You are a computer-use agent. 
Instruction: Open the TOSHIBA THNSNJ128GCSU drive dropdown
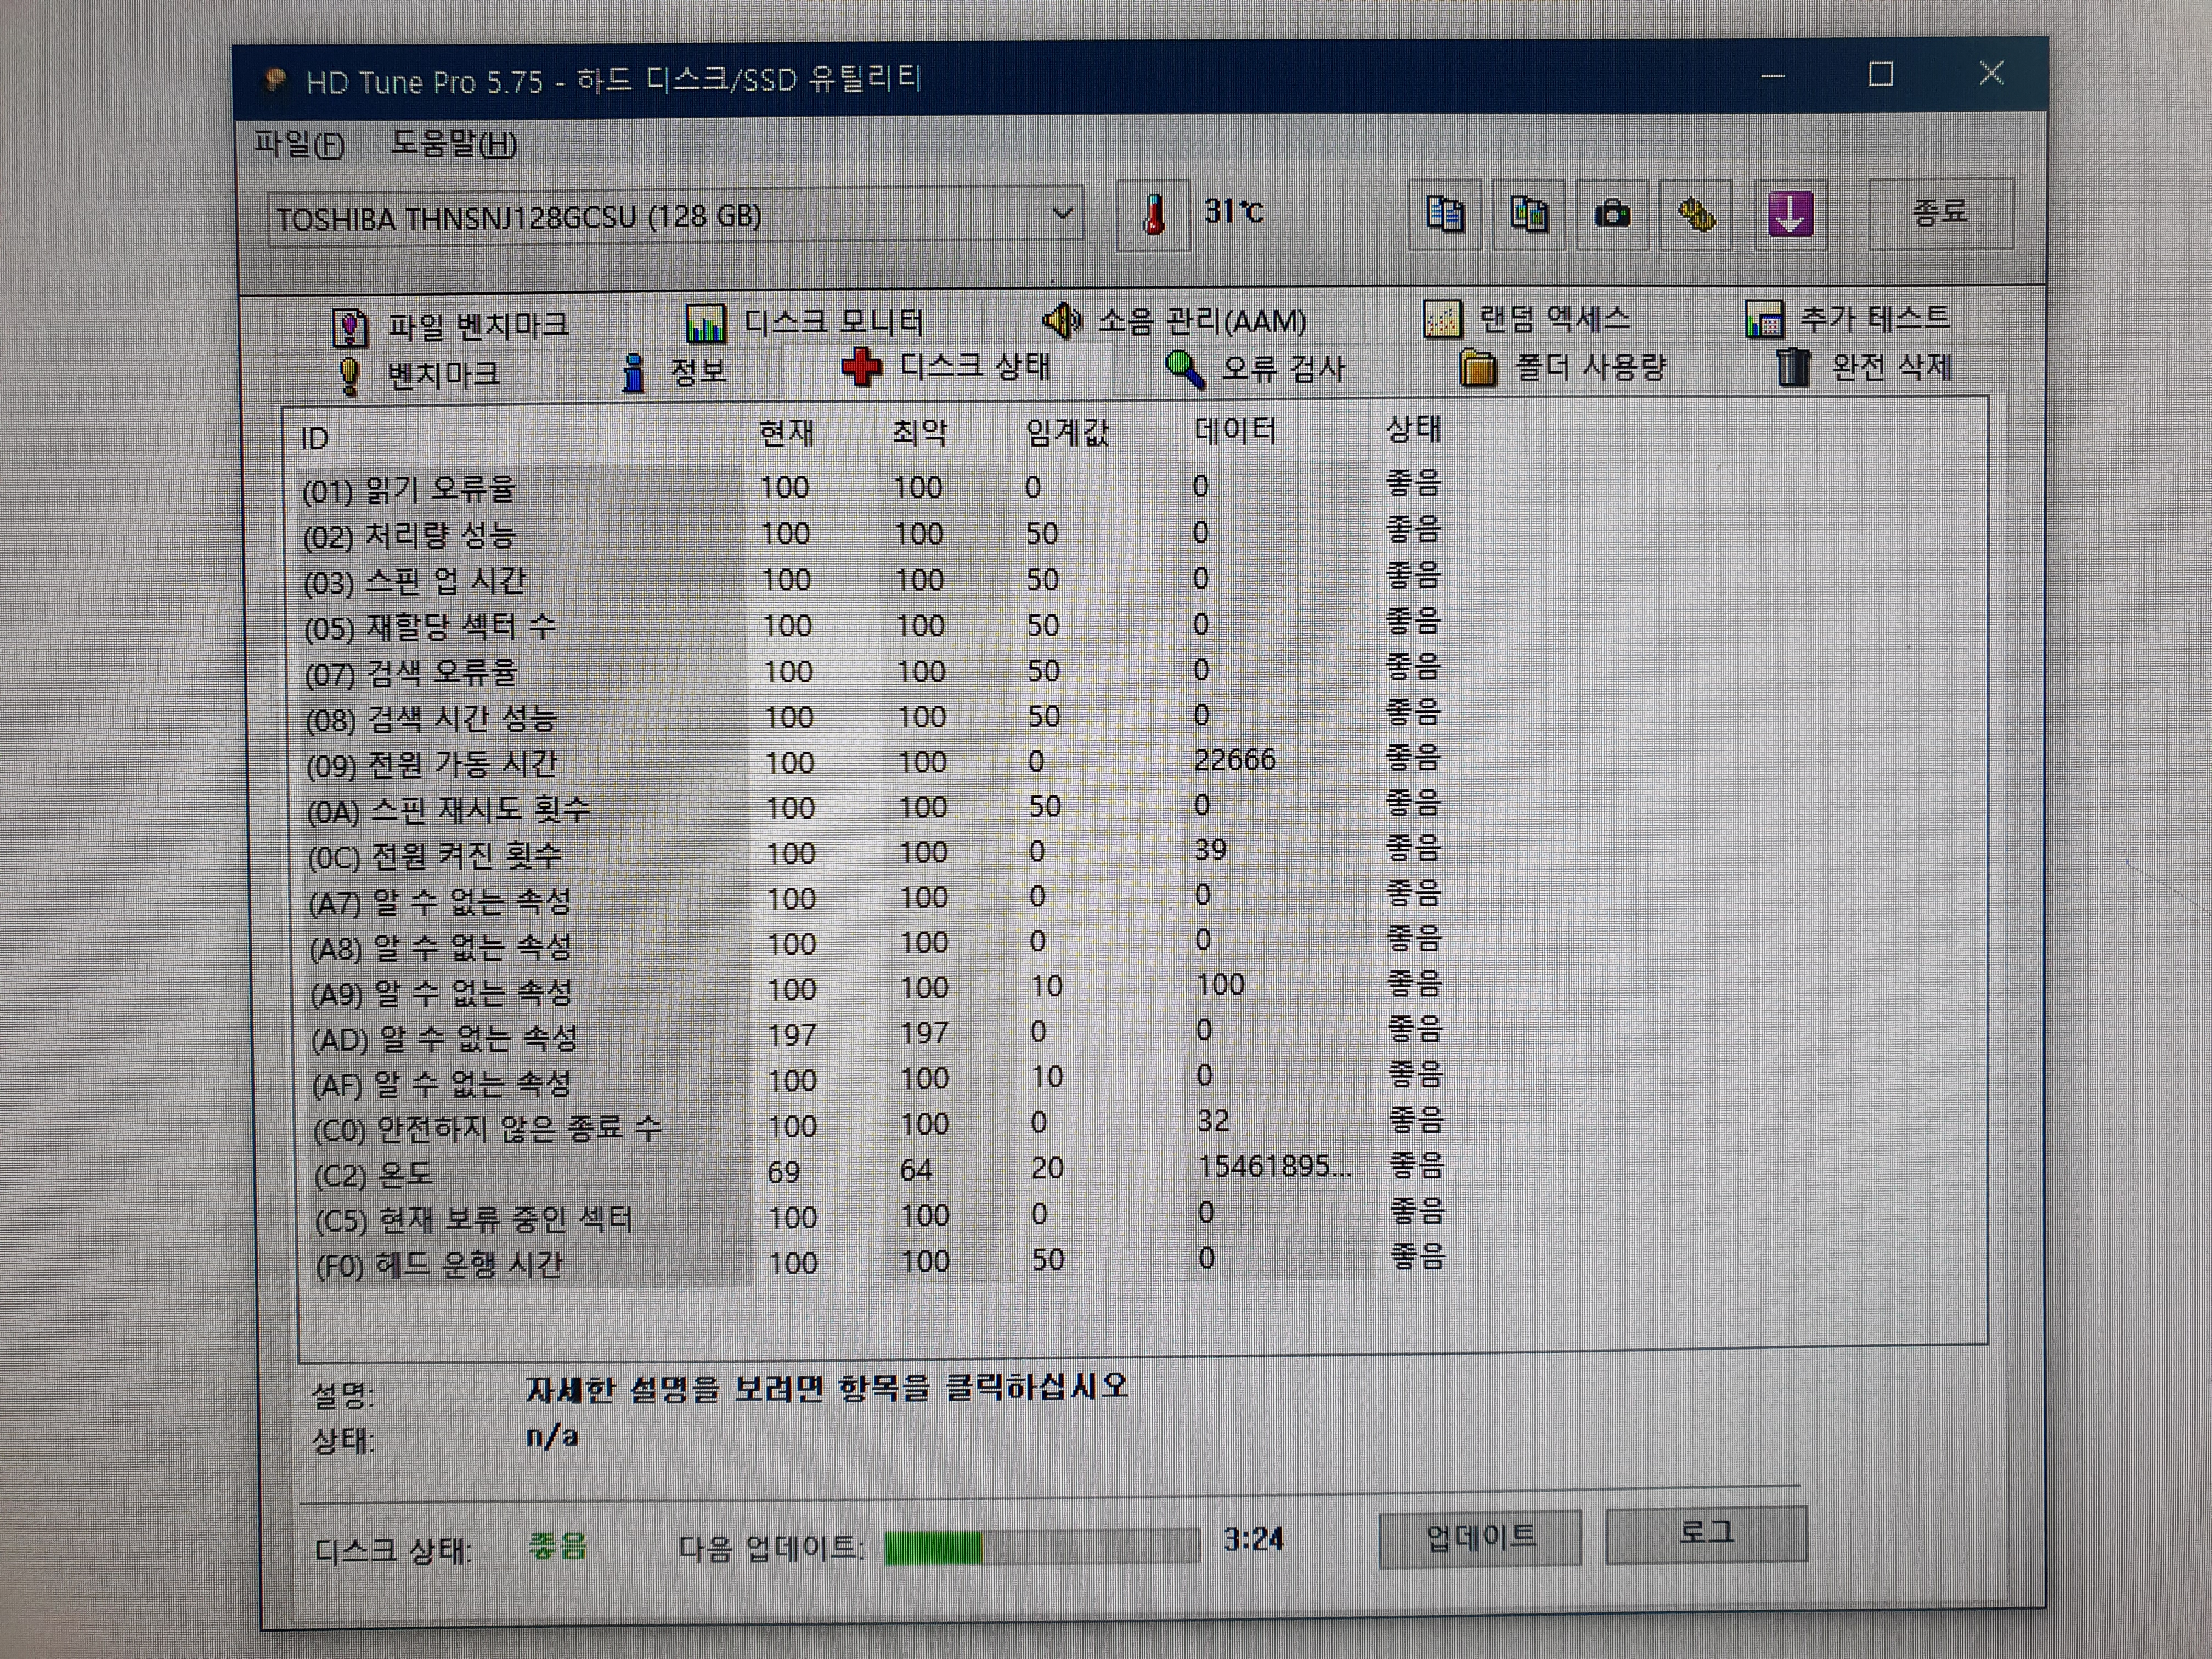click(675, 216)
